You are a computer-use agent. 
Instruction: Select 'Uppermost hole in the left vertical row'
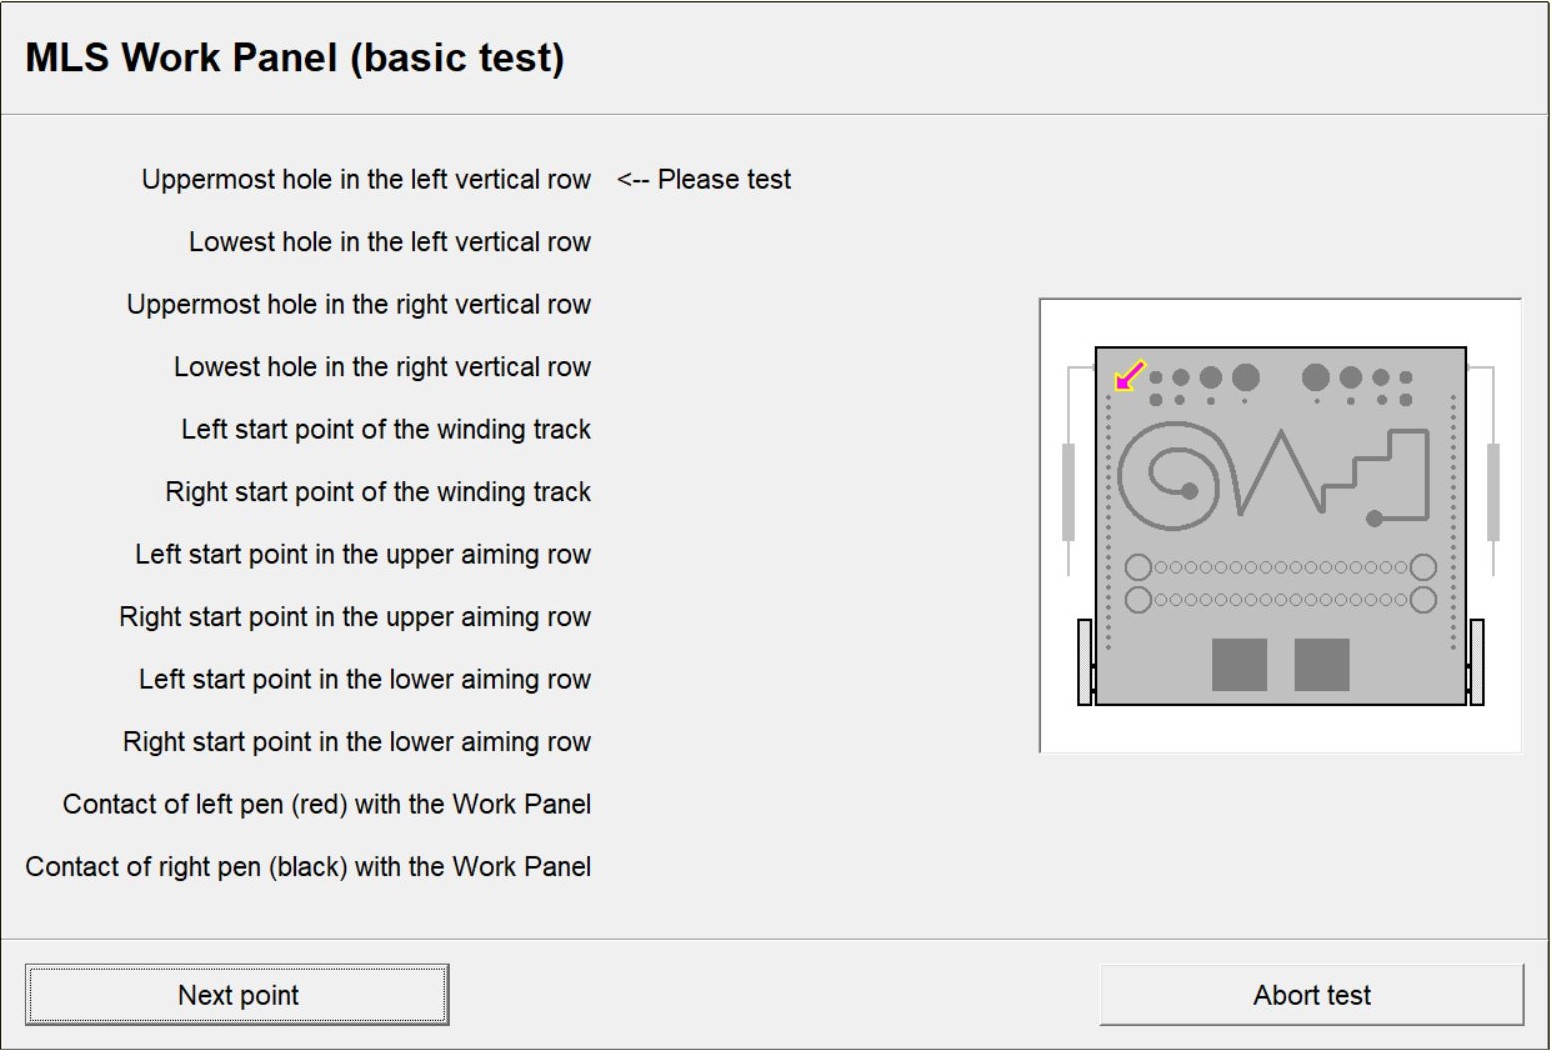tap(366, 180)
